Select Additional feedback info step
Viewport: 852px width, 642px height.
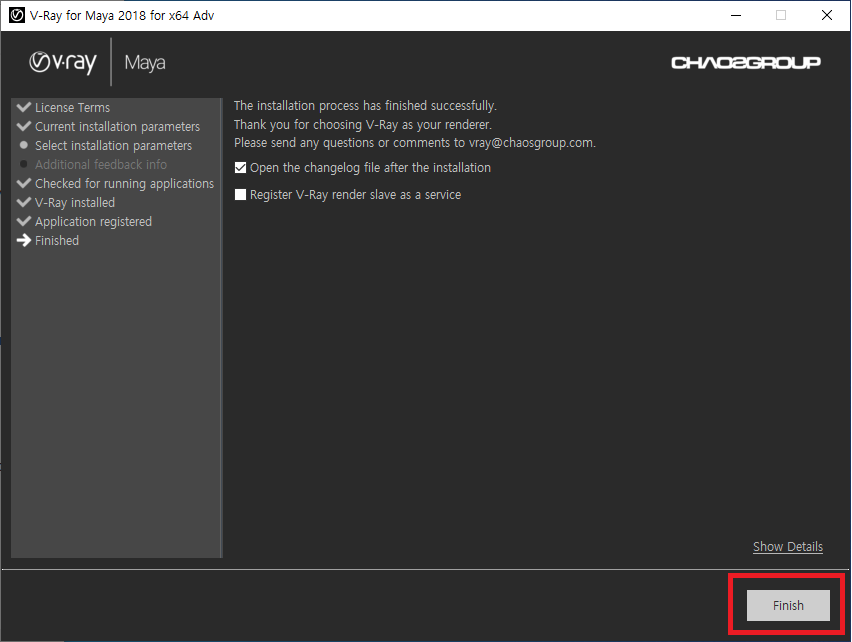(x=101, y=165)
